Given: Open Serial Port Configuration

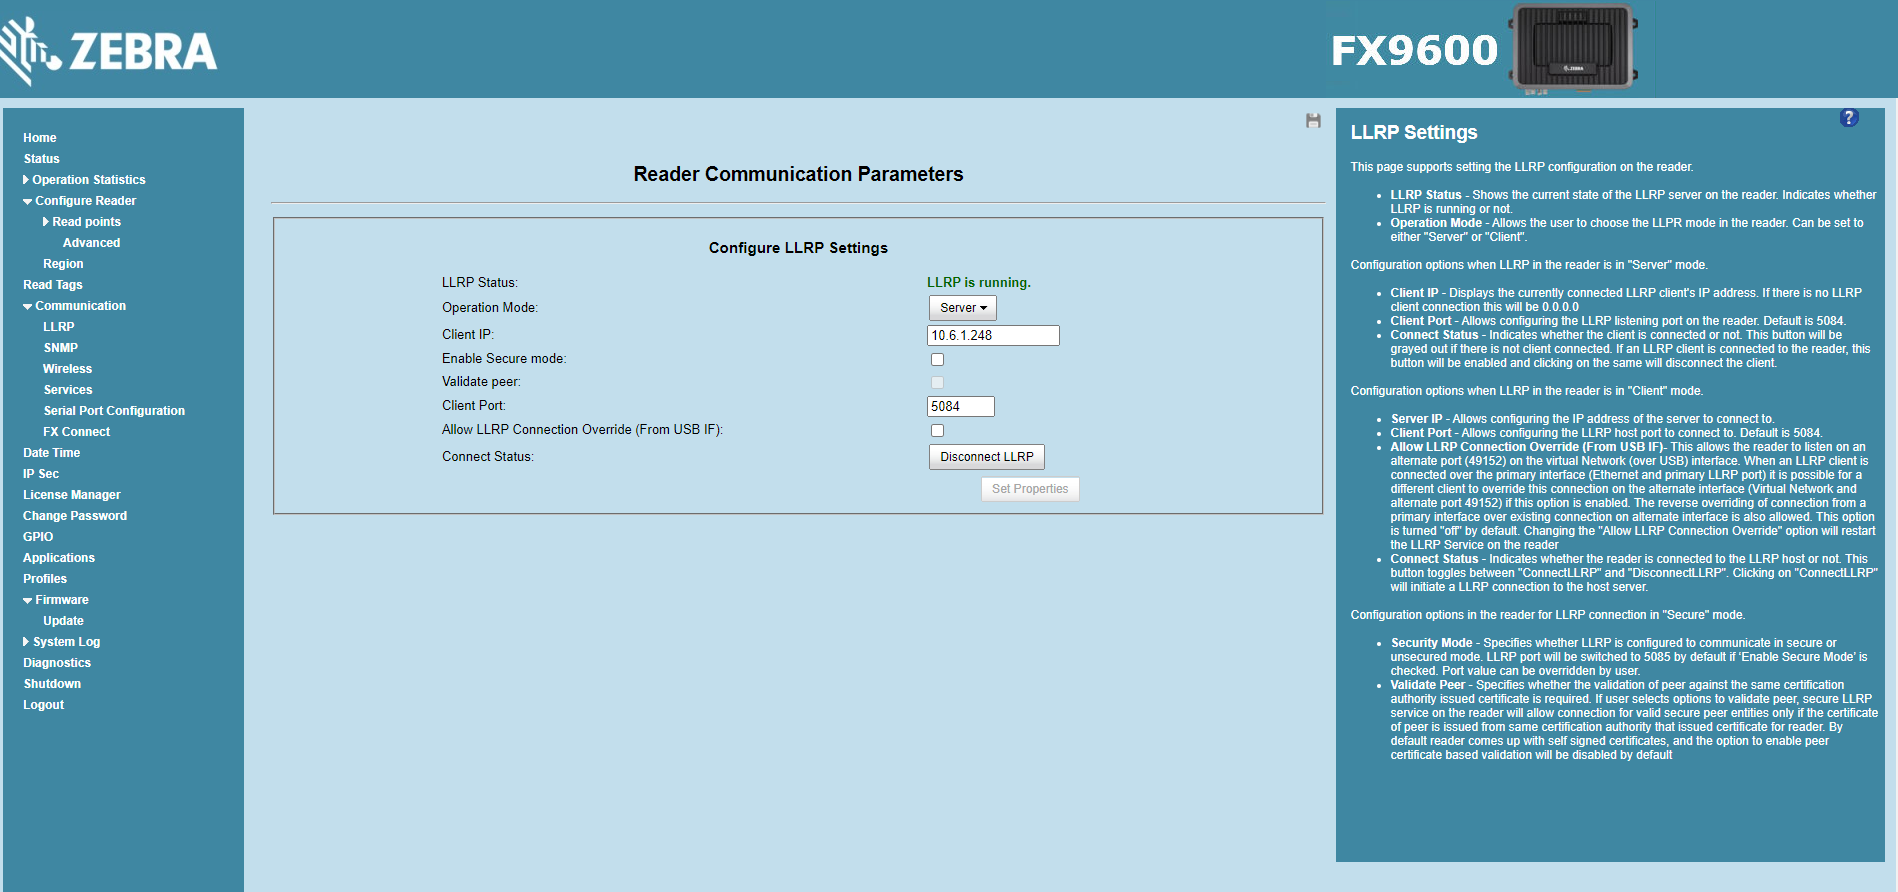Looking at the screenshot, I should pos(114,411).
